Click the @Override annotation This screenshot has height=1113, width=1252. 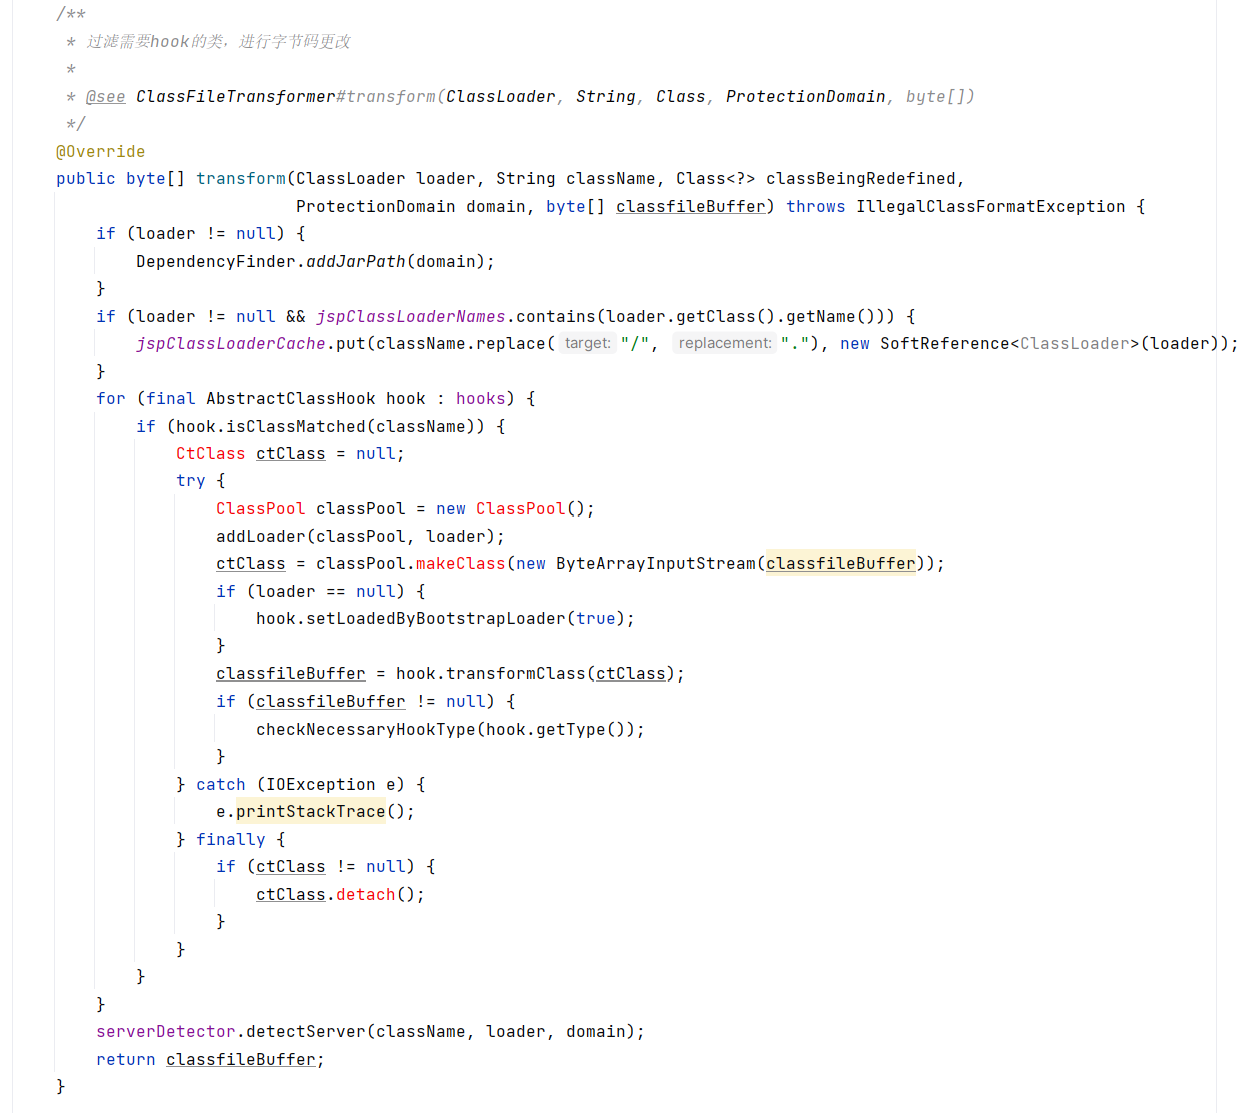(100, 151)
